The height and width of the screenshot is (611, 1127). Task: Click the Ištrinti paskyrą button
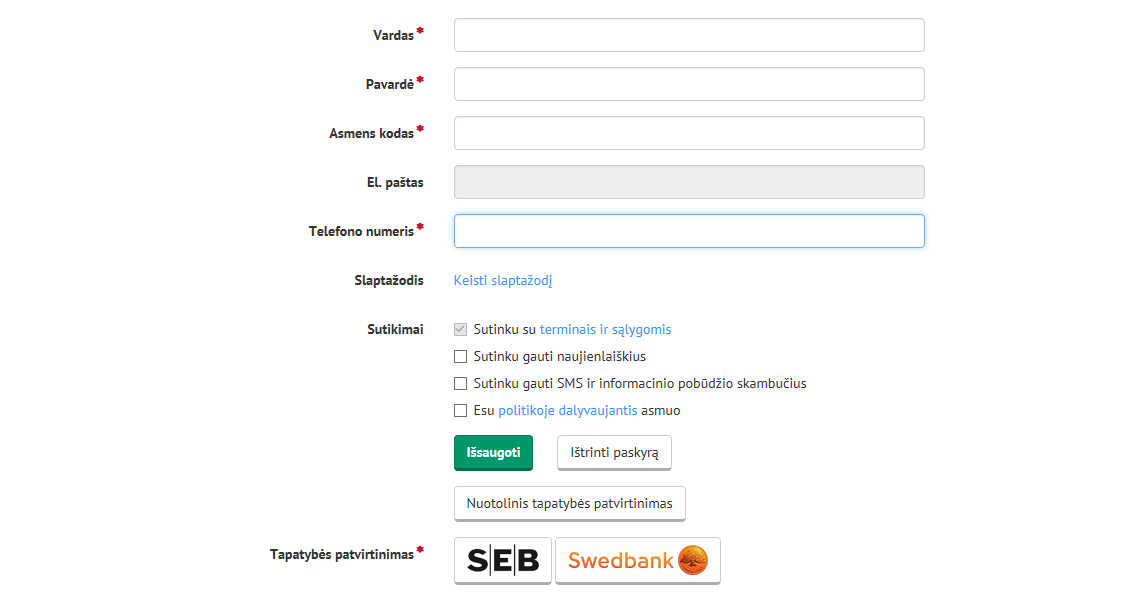pos(614,452)
